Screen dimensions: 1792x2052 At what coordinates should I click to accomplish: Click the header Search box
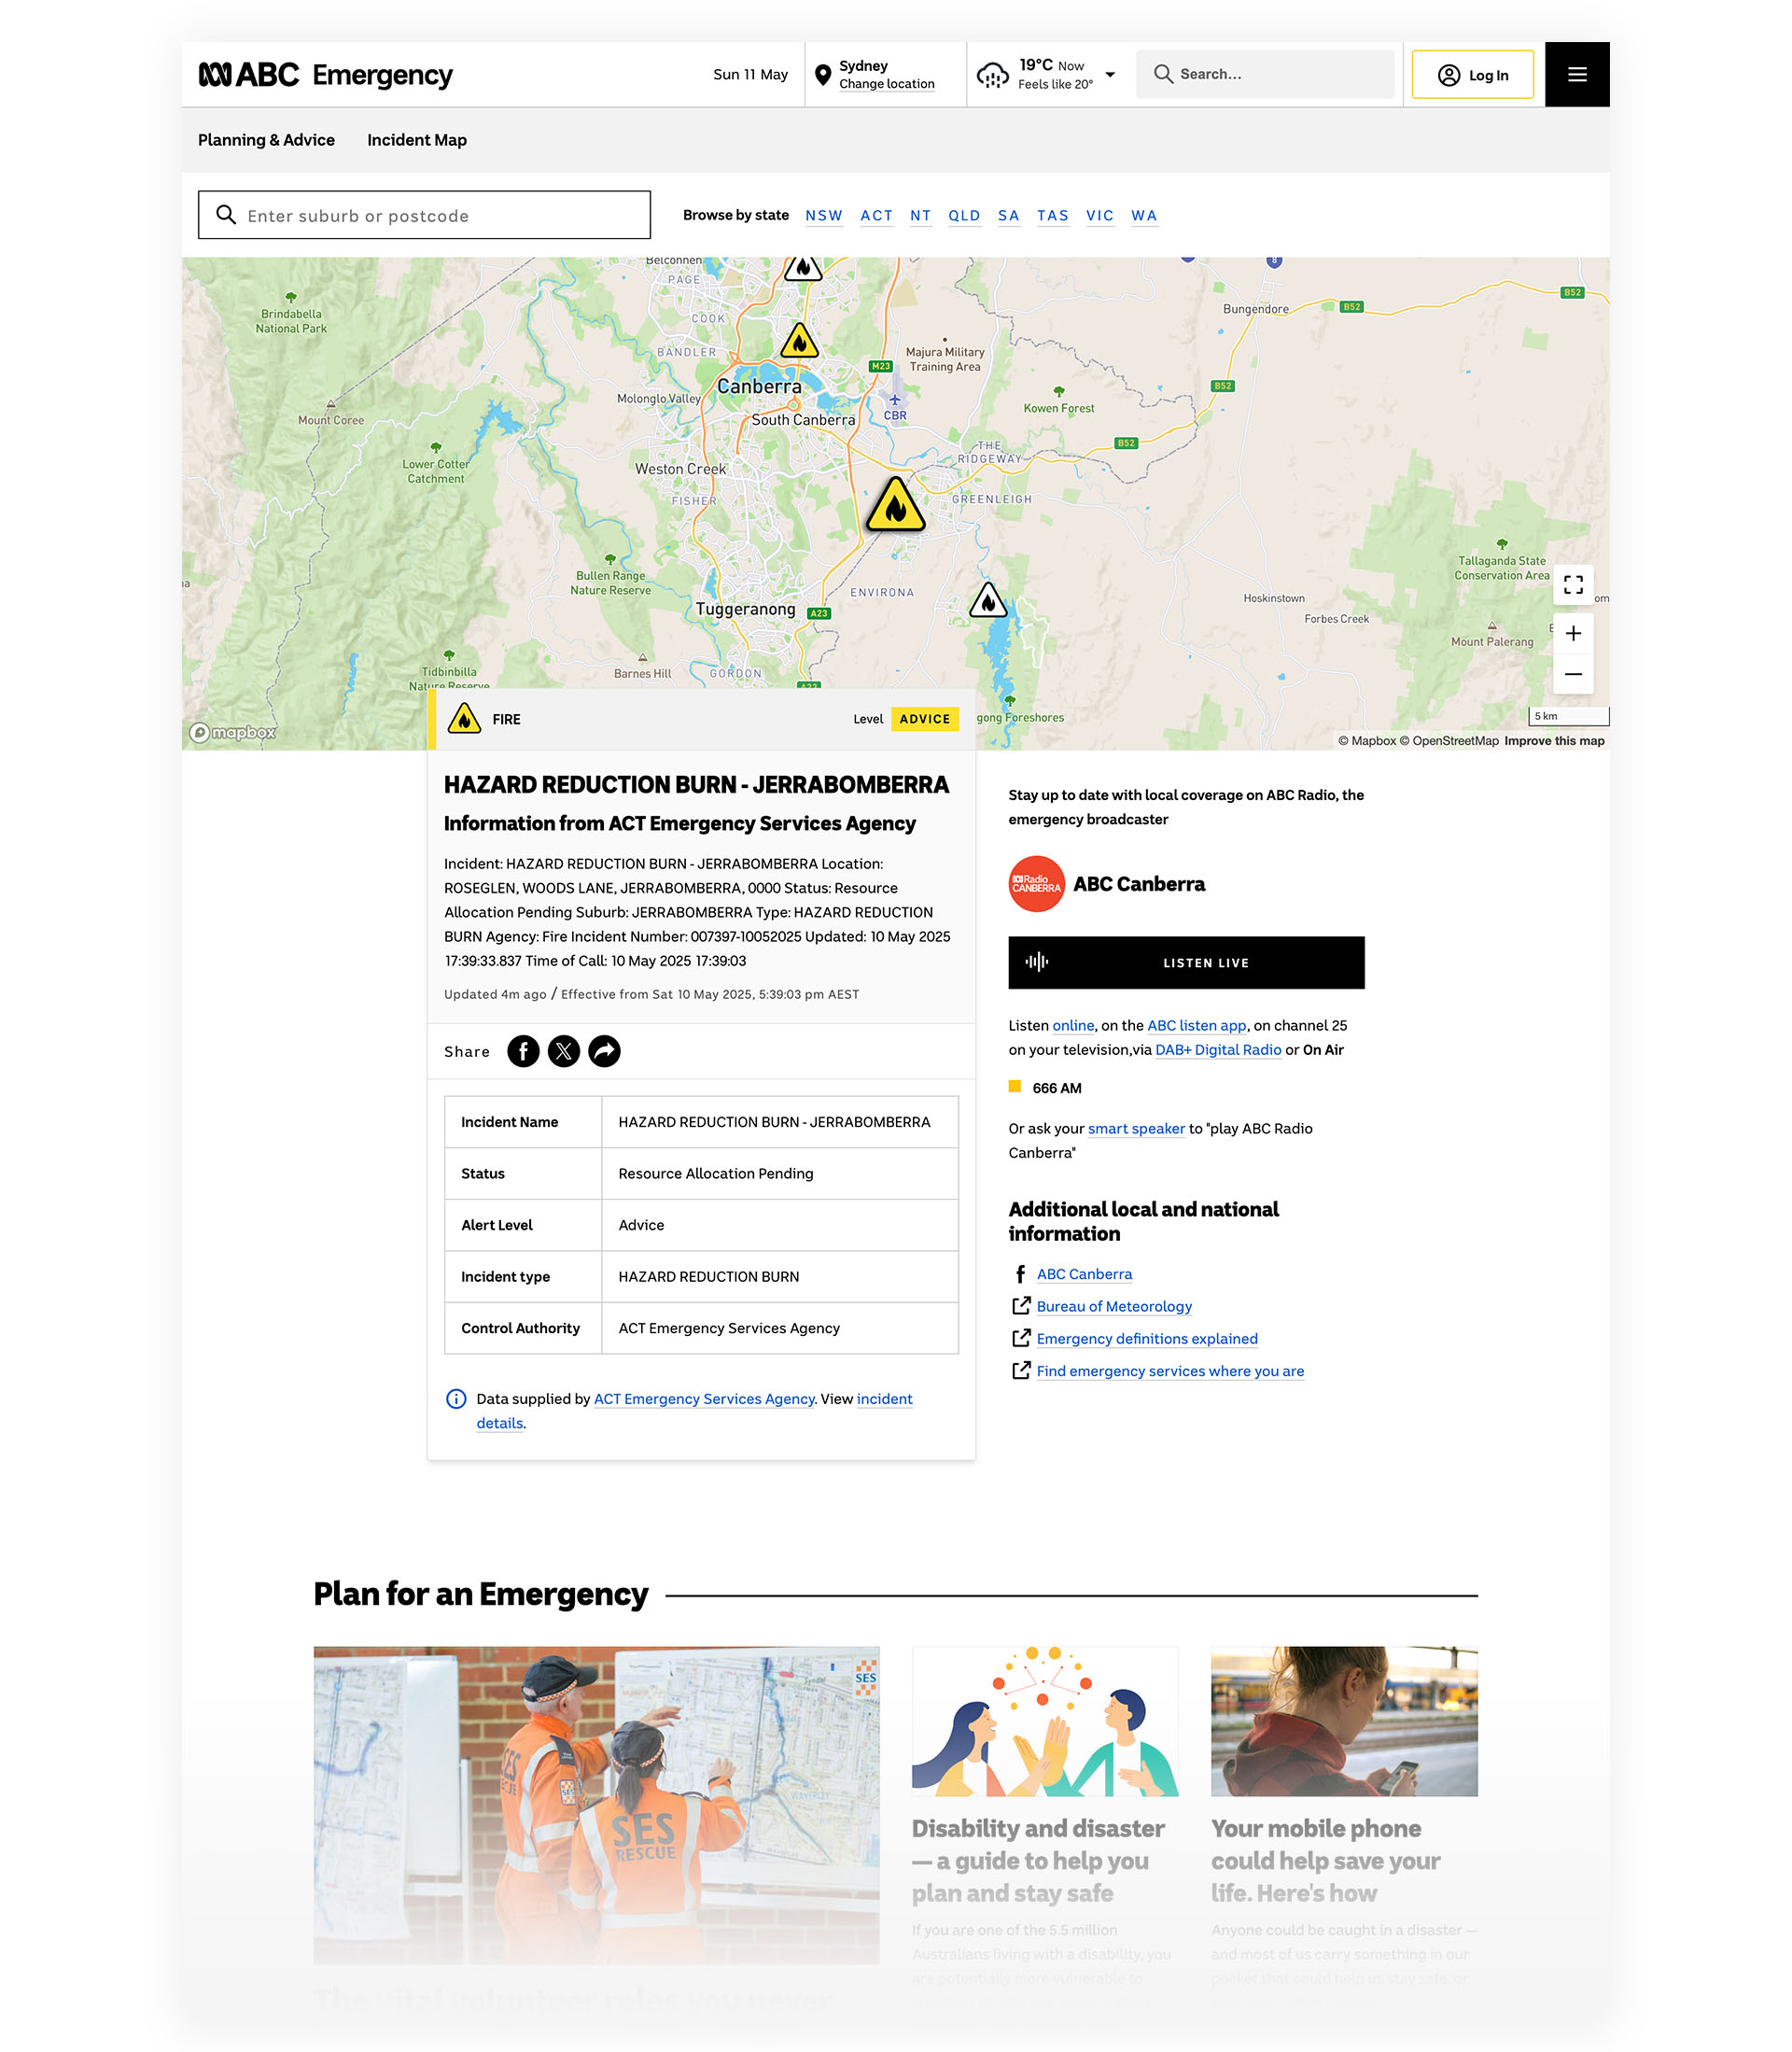point(1264,74)
